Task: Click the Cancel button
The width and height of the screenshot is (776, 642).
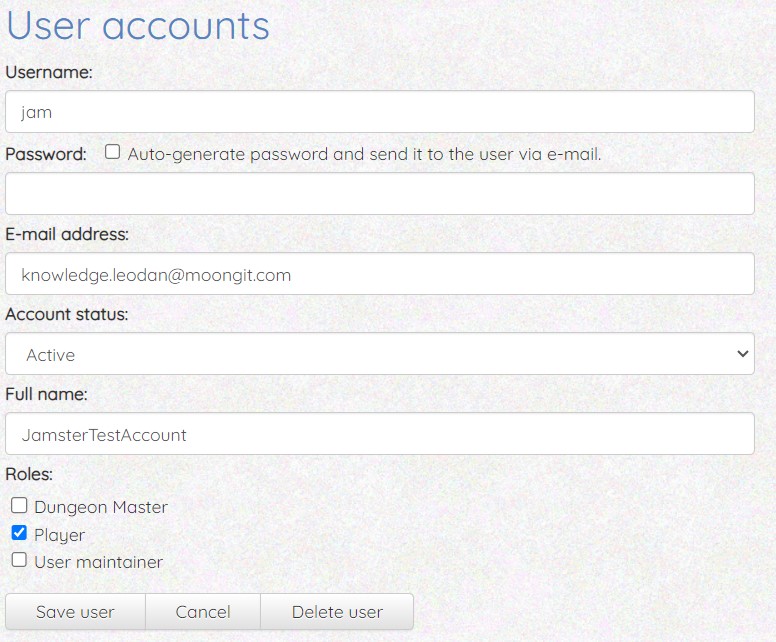Action: click(x=203, y=612)
